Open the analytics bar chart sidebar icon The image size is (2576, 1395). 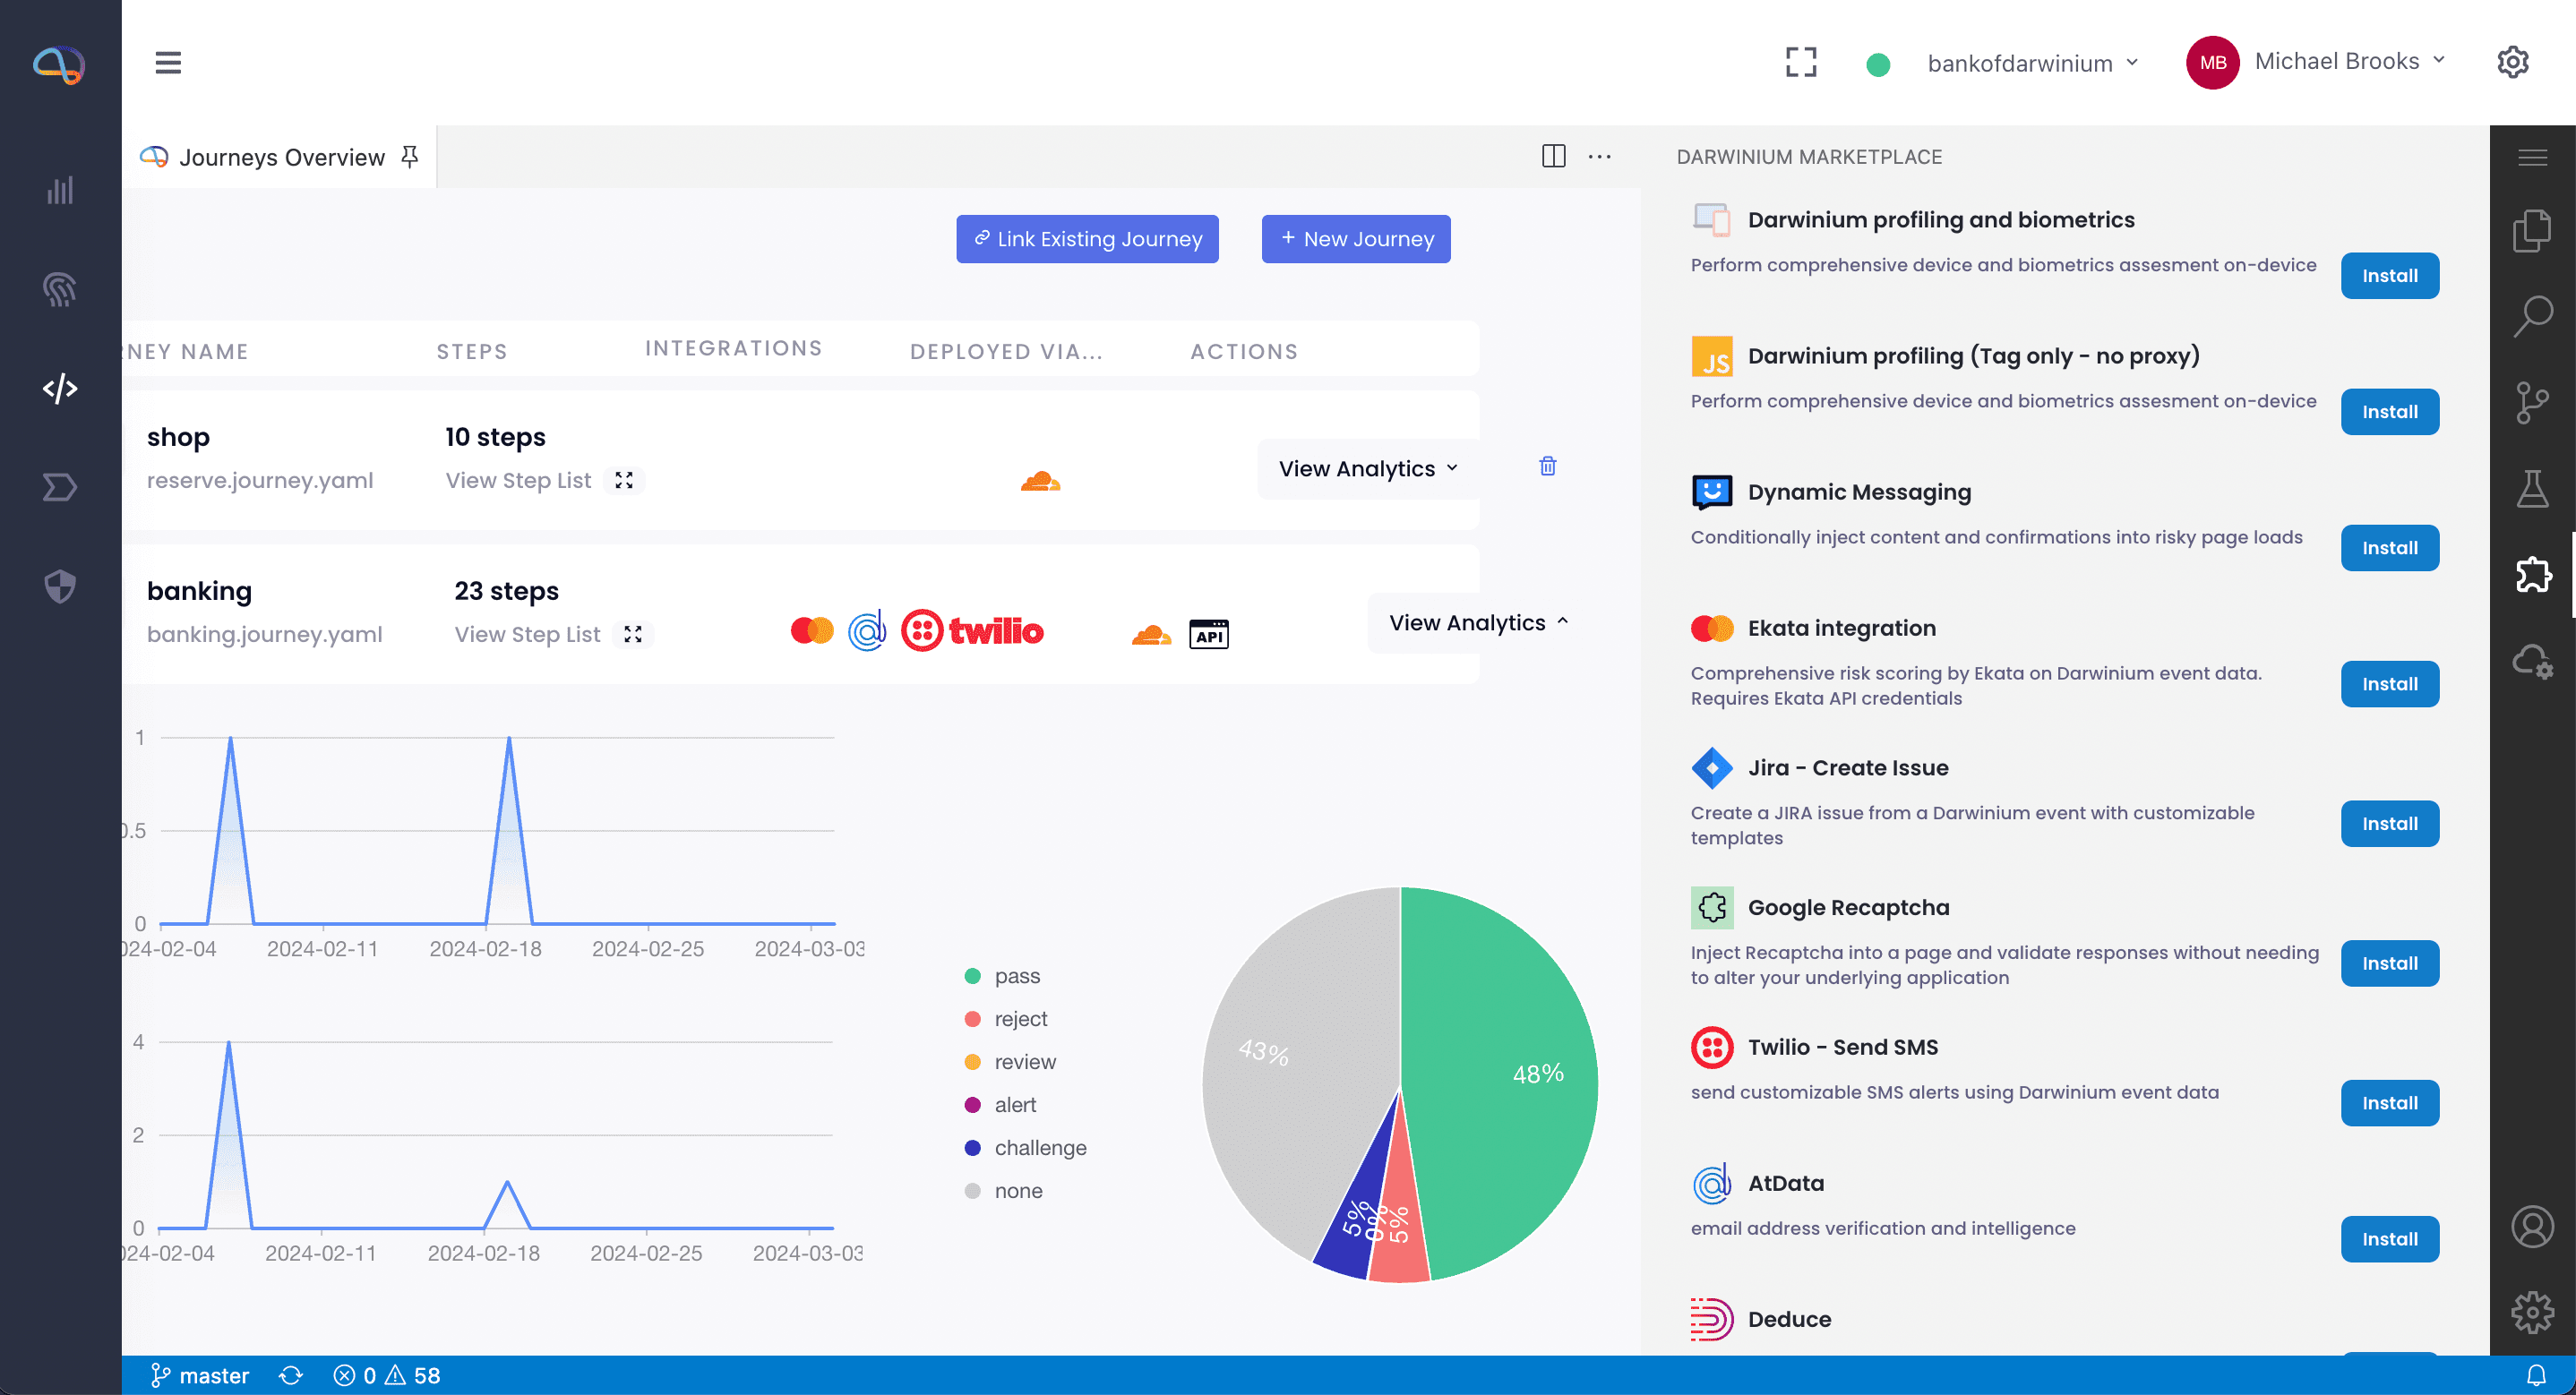click(60, 190)
